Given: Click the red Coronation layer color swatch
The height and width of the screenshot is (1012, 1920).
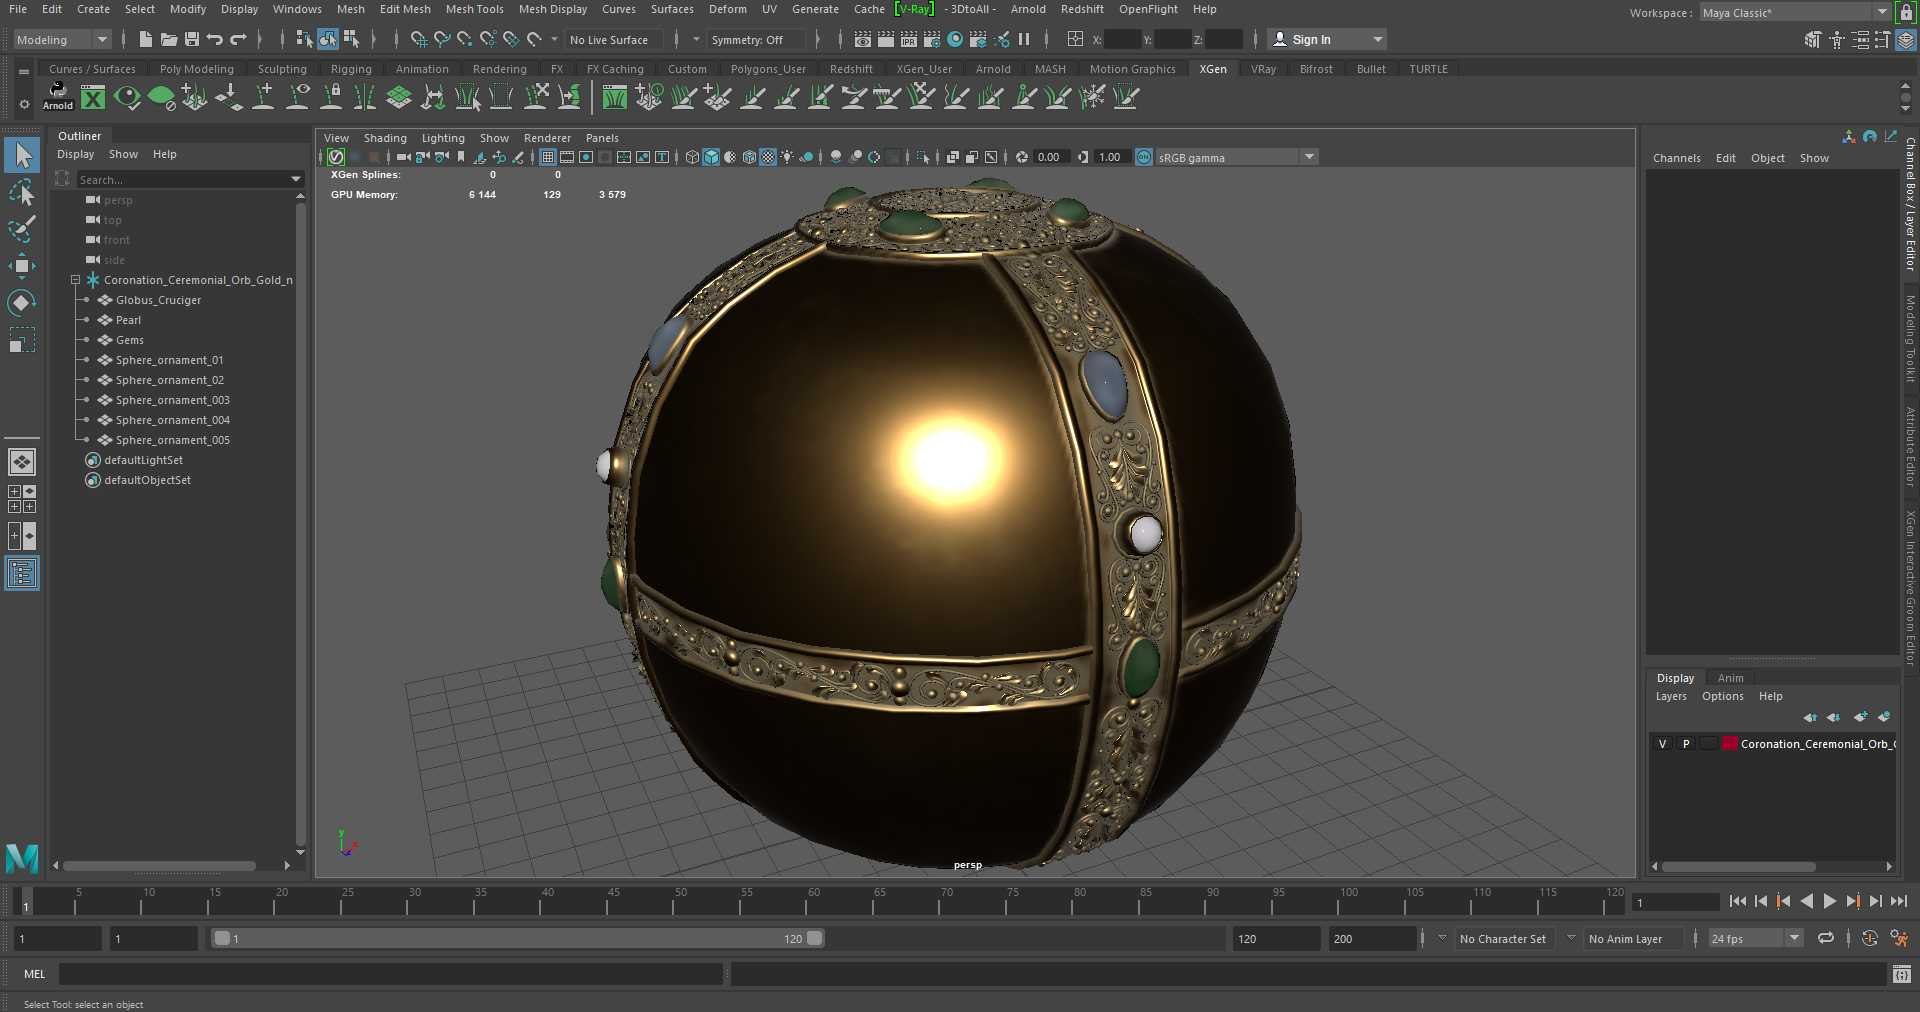Looking at the screenshot, I should pyautogui.click(x=1729, y=744).
